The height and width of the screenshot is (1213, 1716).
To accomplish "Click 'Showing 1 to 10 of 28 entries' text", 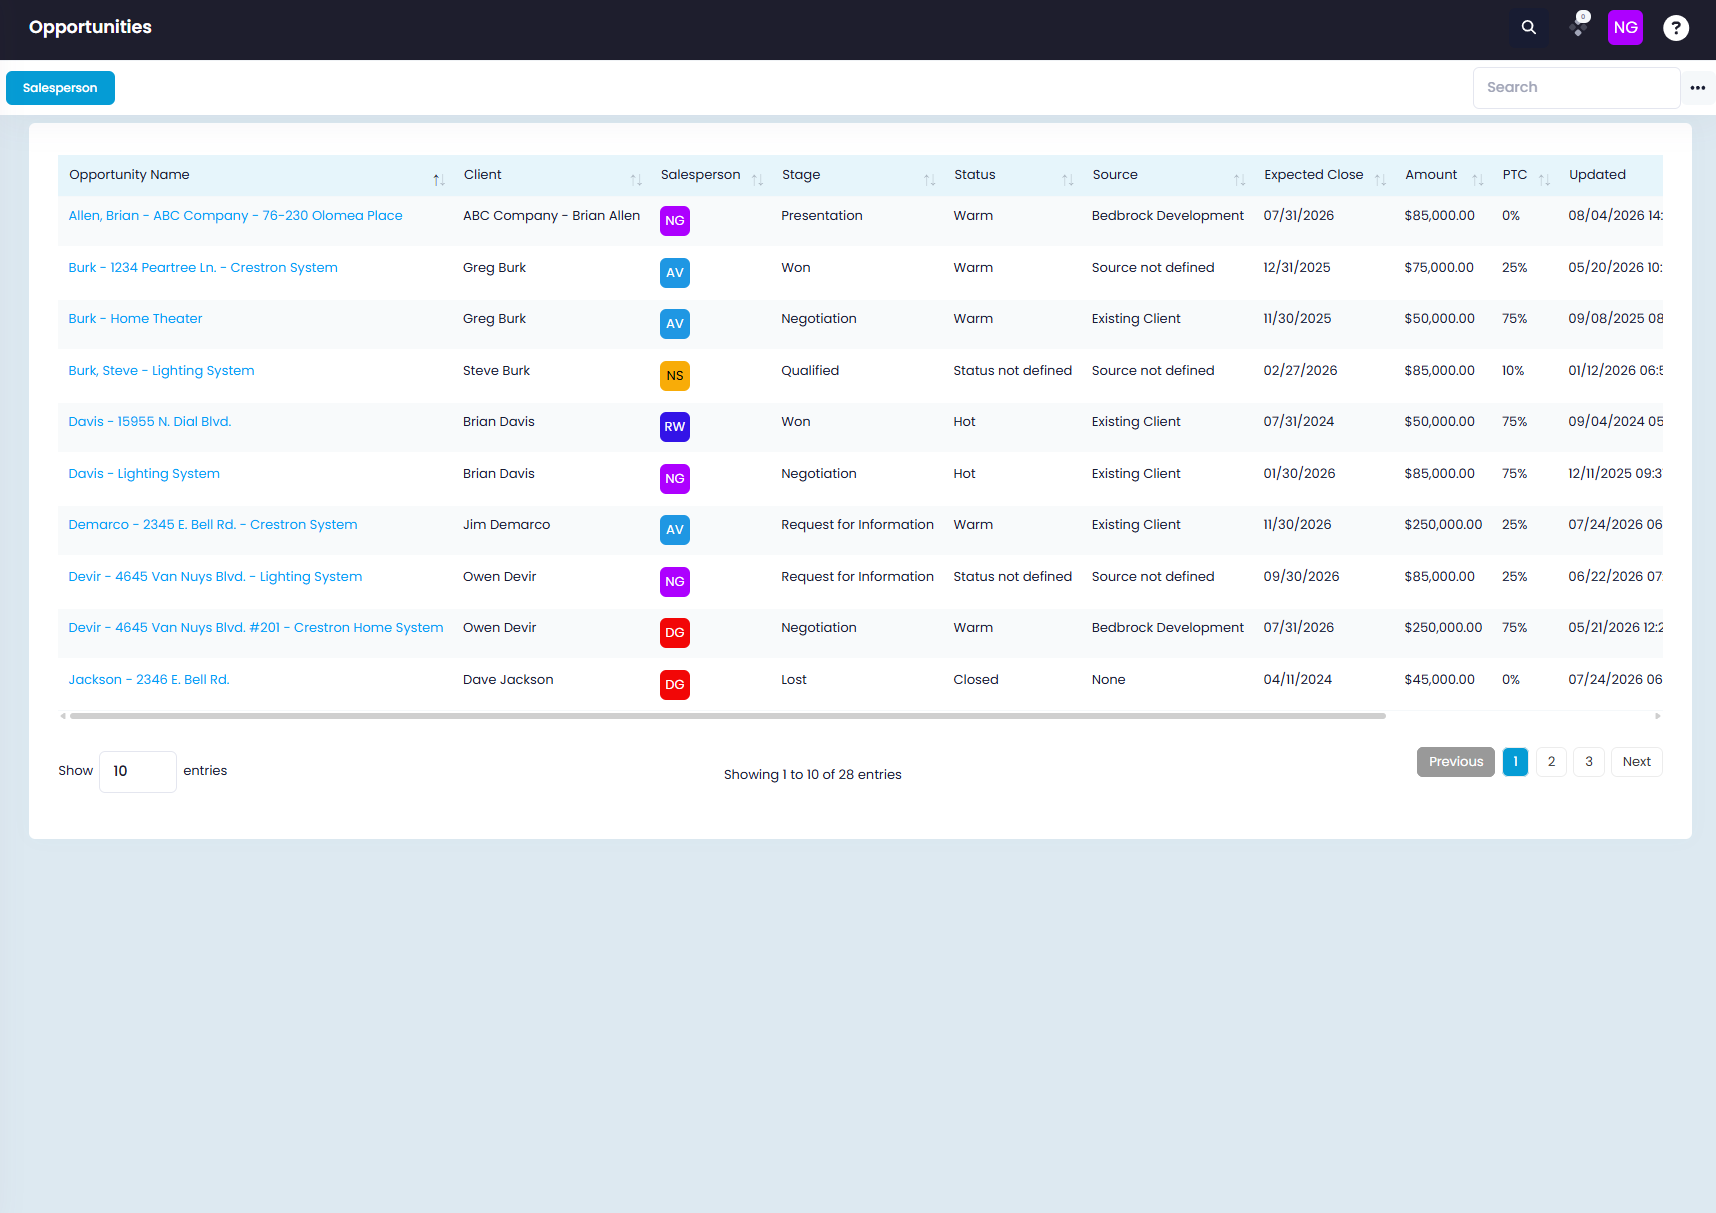I will pos(812,775).
